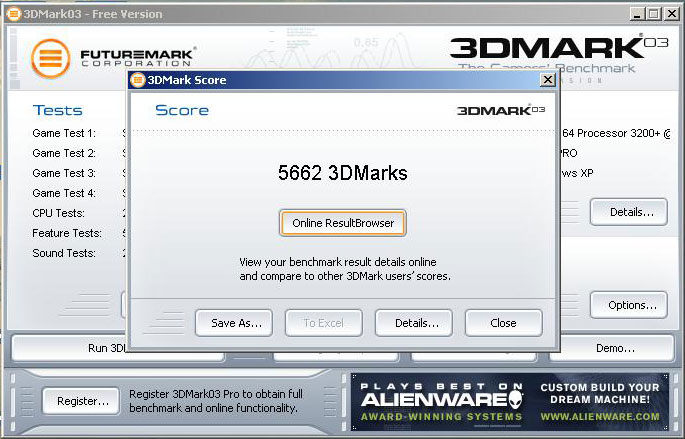Click the 'Sound Tests:' label
Viewport: 685px width, 439px height.
click(x=64, y=253)
